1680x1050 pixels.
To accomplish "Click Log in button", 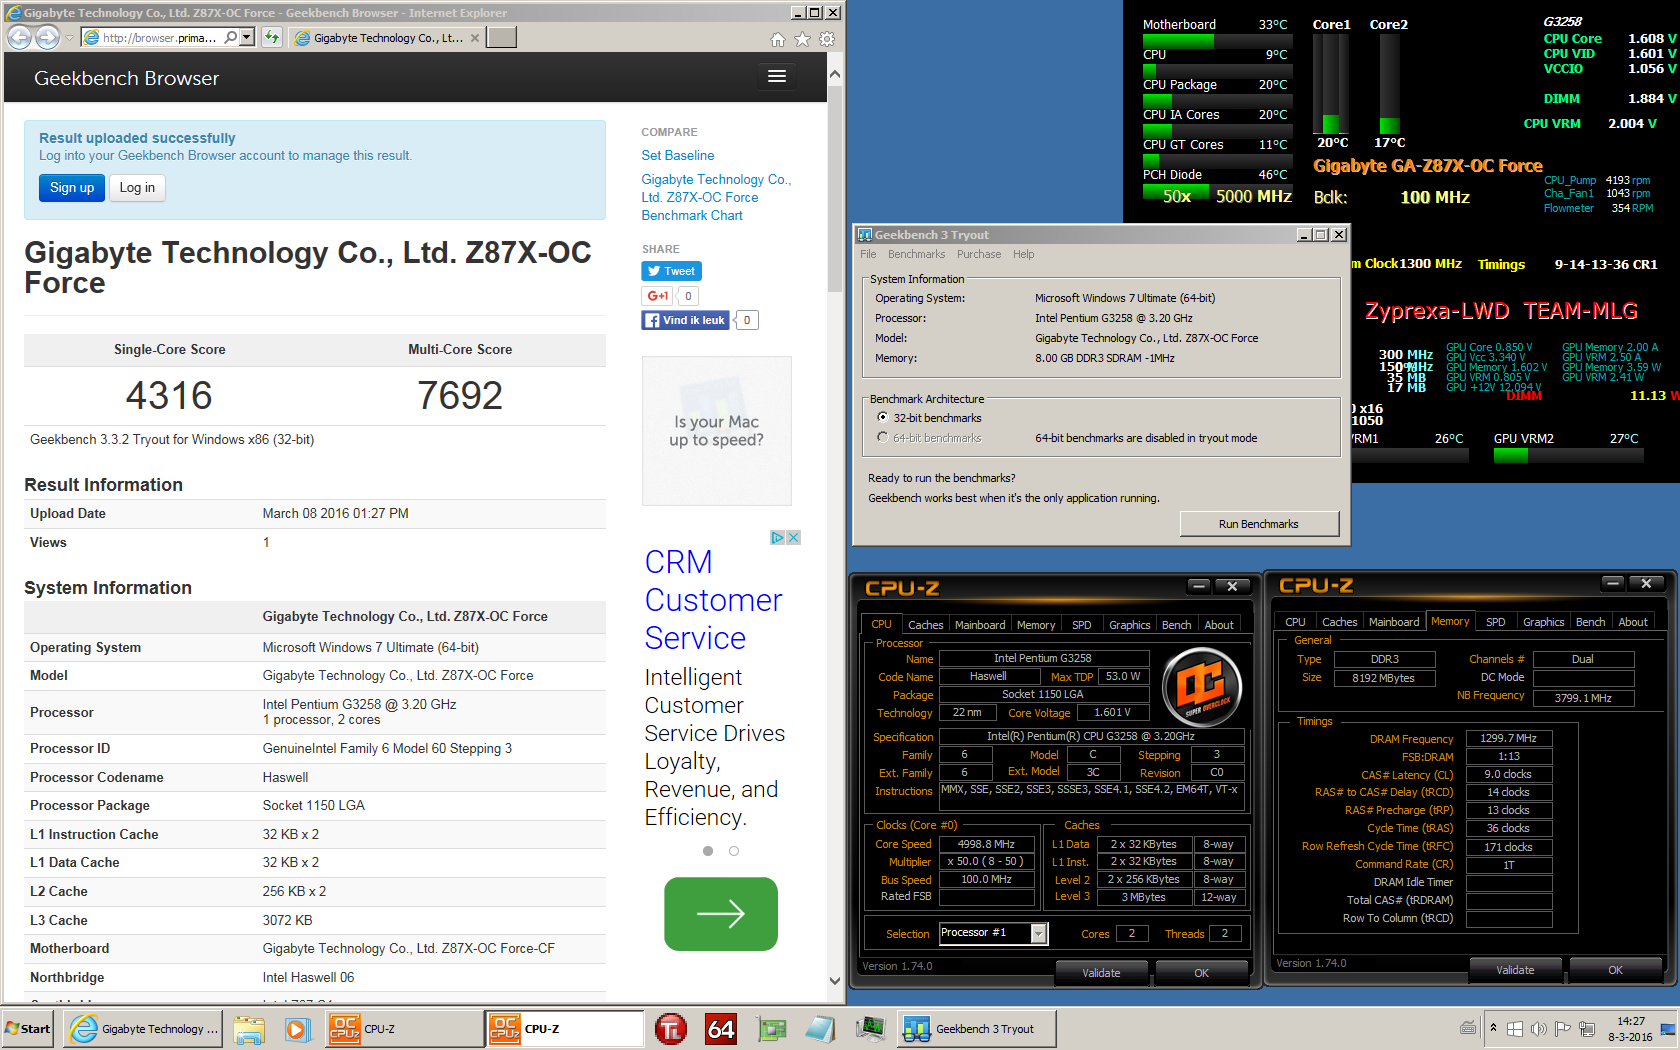I will click(137, 188).
